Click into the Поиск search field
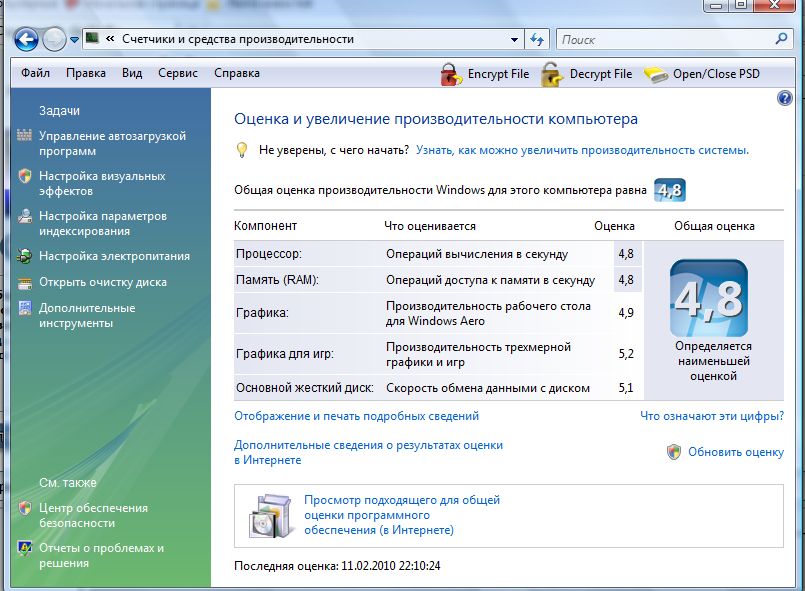The height and width of the screenshot is (591, 805). pyautogui.click(x=667, y=40)
